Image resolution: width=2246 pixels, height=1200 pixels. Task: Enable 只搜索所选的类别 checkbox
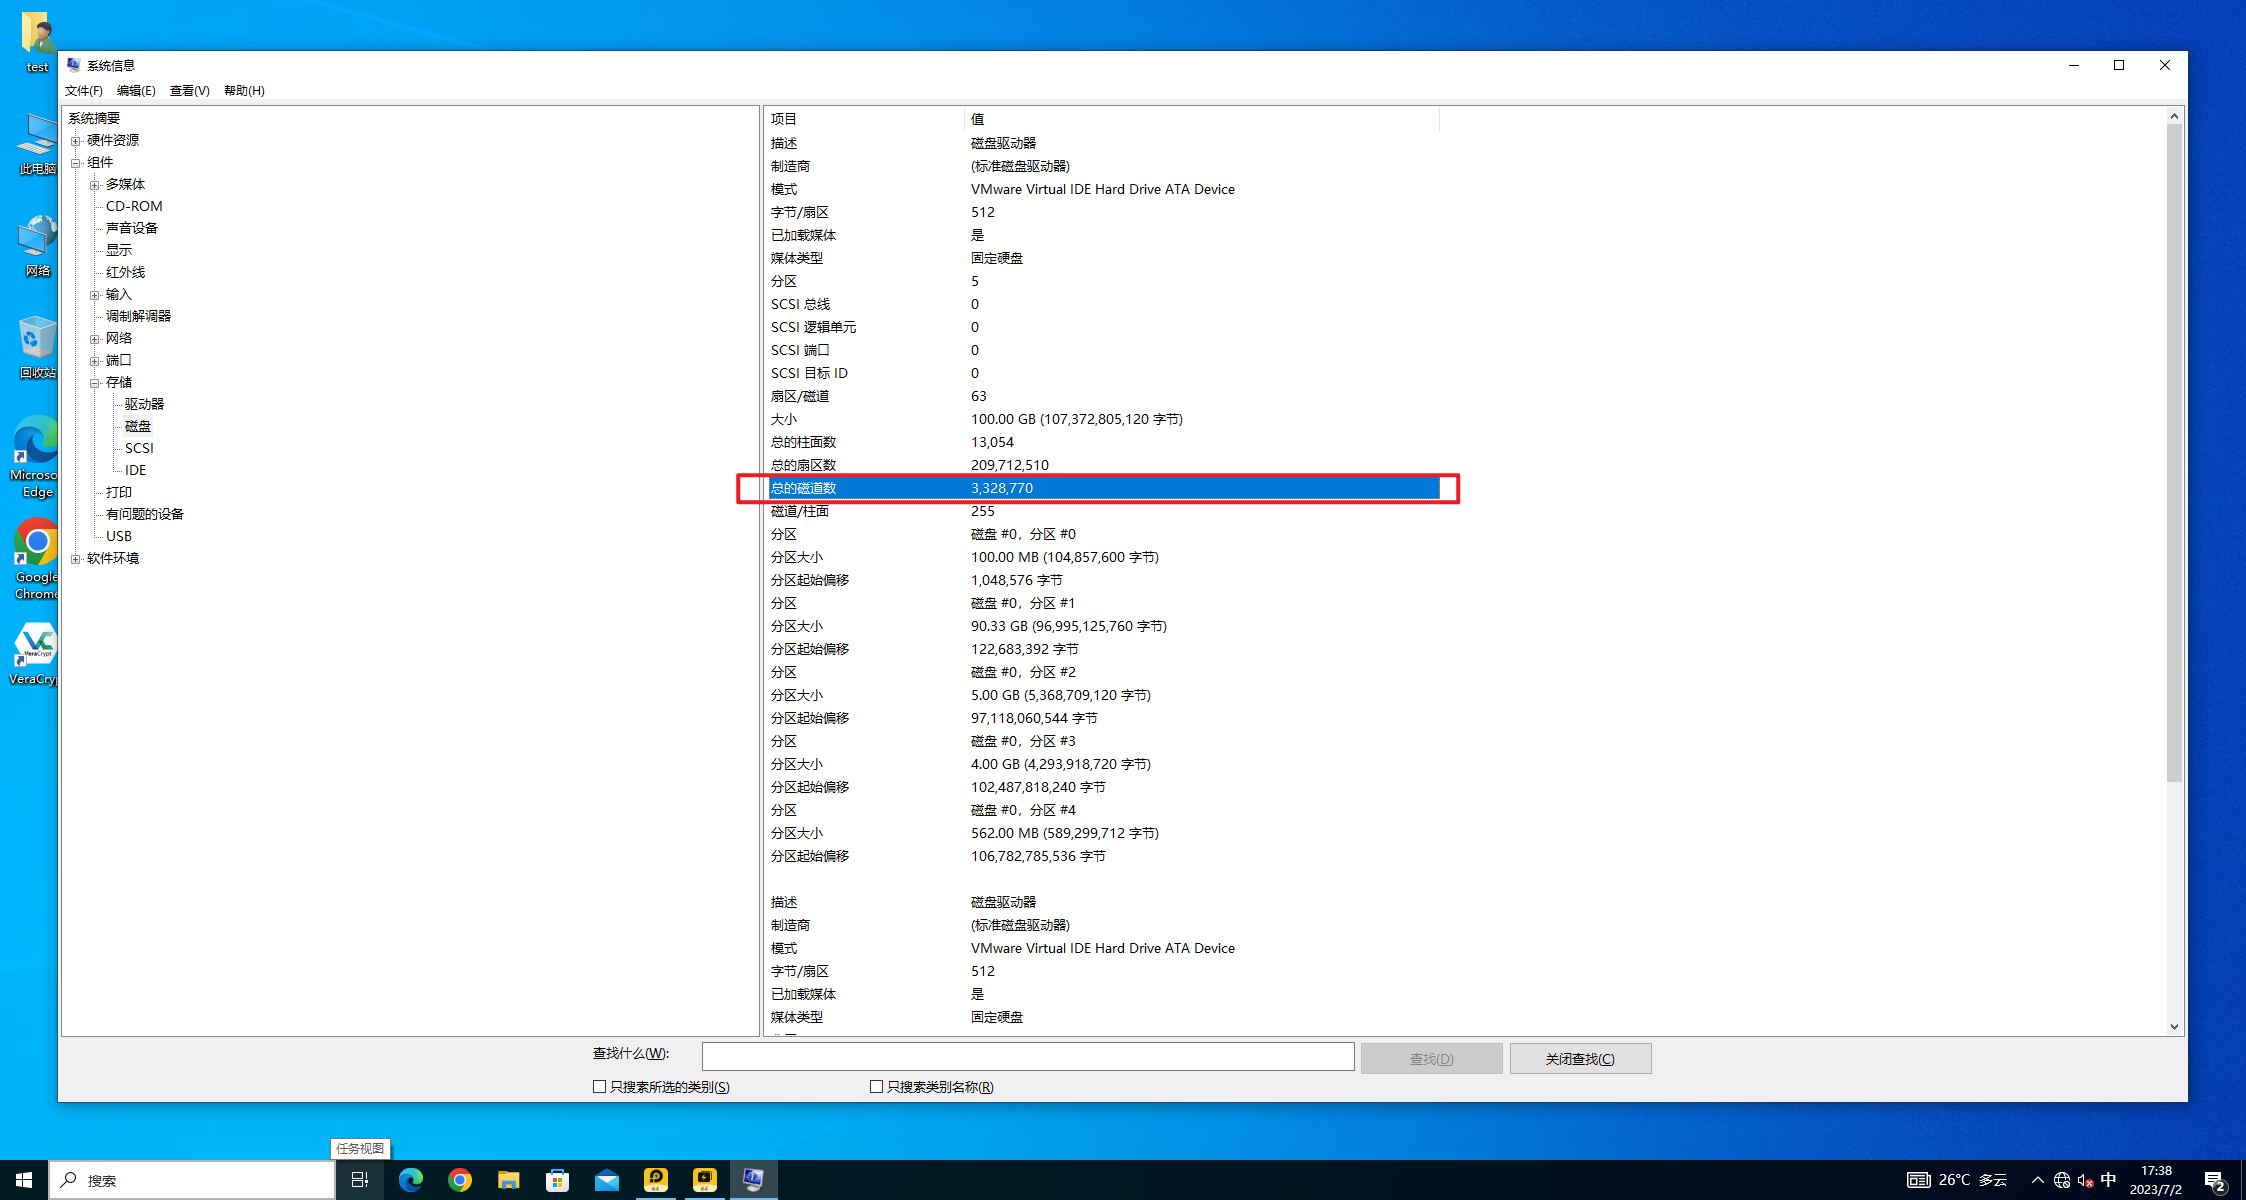(x=599, y=1086)
